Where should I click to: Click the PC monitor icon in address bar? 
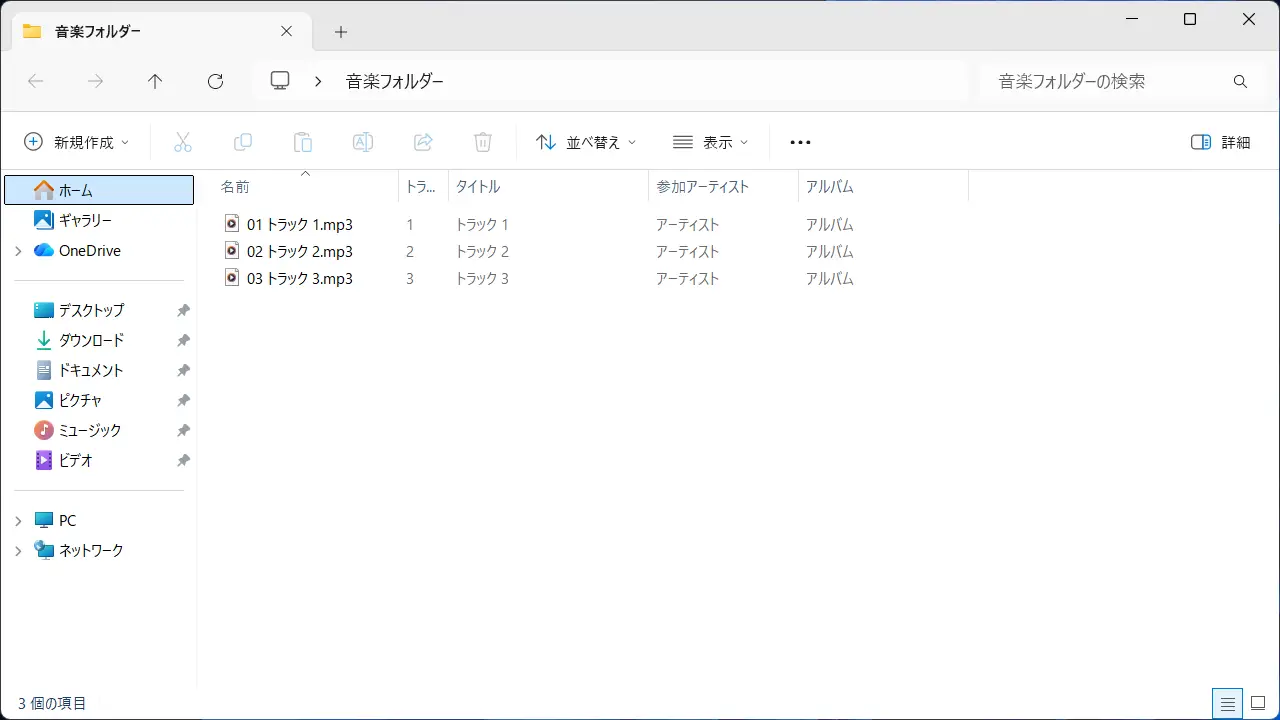(280, 81)
